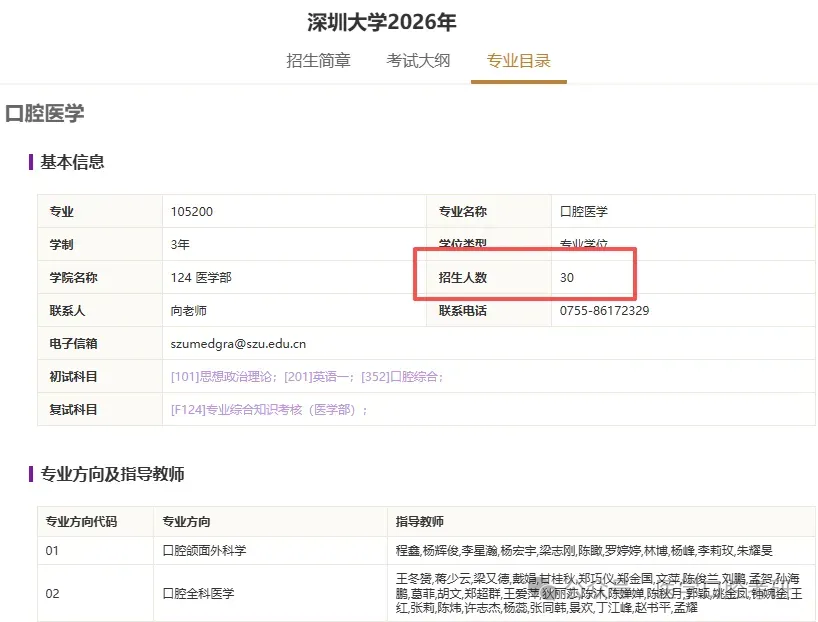Open the [101]思想政治理论 subject link
The height and width of the screenshot is (622, 818).
221,377
